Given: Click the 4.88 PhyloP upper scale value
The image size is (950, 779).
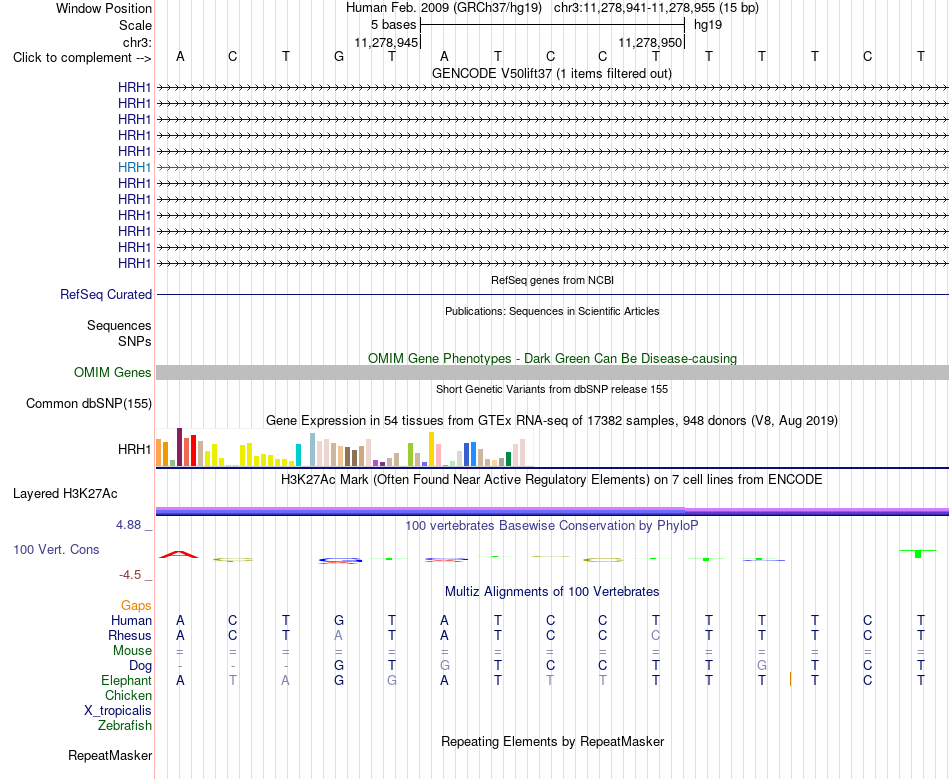Looking at the screenshot, I should click(x=128, y=525).
